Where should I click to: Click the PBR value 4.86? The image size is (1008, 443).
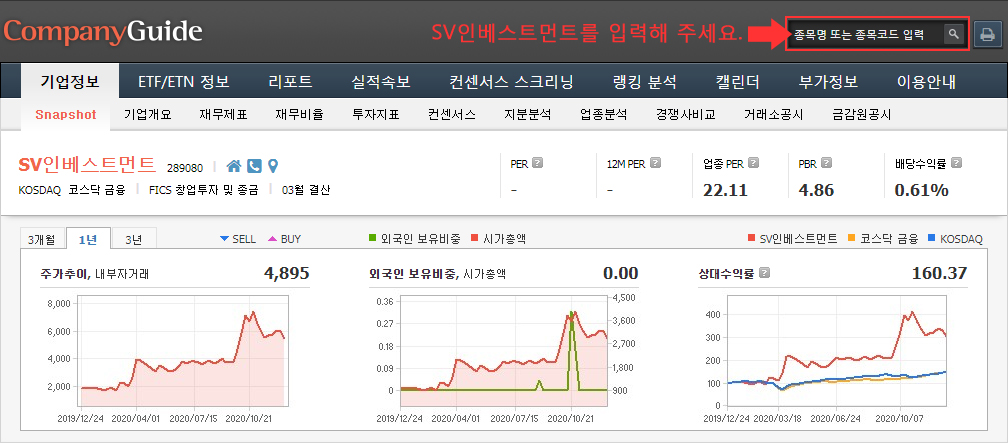816,190
